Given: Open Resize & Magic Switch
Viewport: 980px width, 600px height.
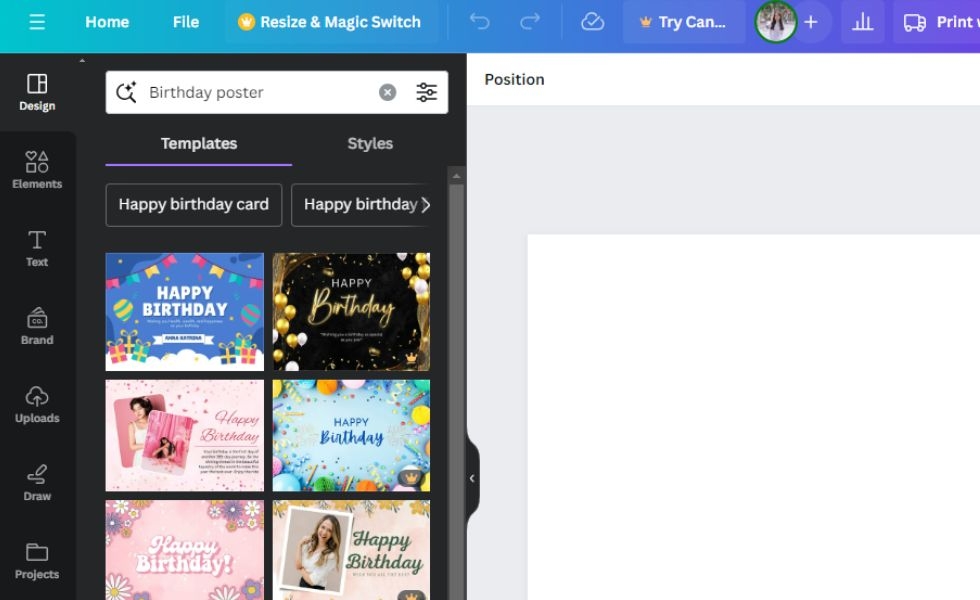Looking at the screenshot, I should (x=330, y=21).
